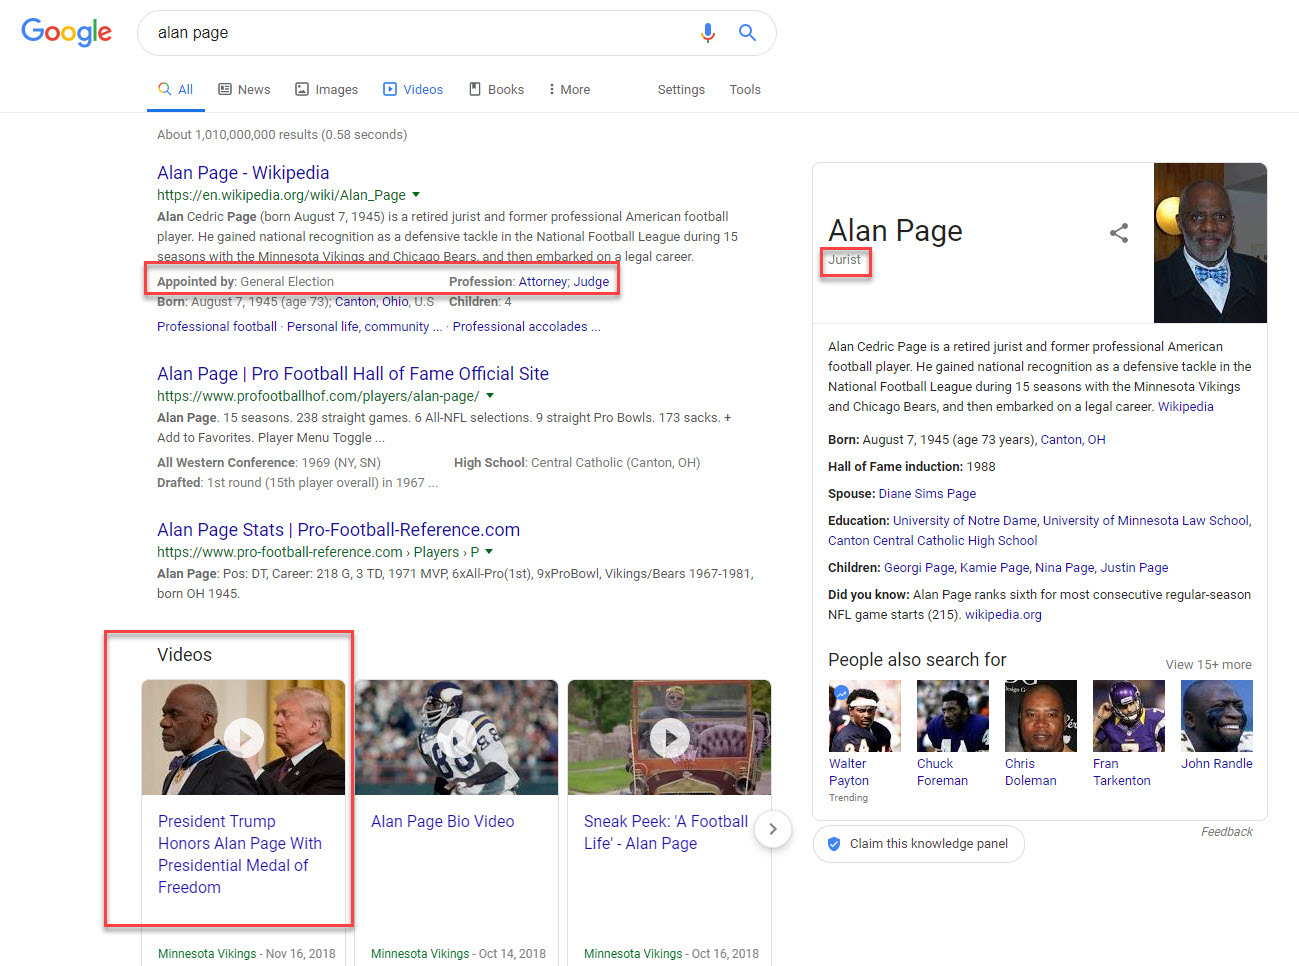
Task: Play the Sneak Peek A Football Life video
Action: 669,738
